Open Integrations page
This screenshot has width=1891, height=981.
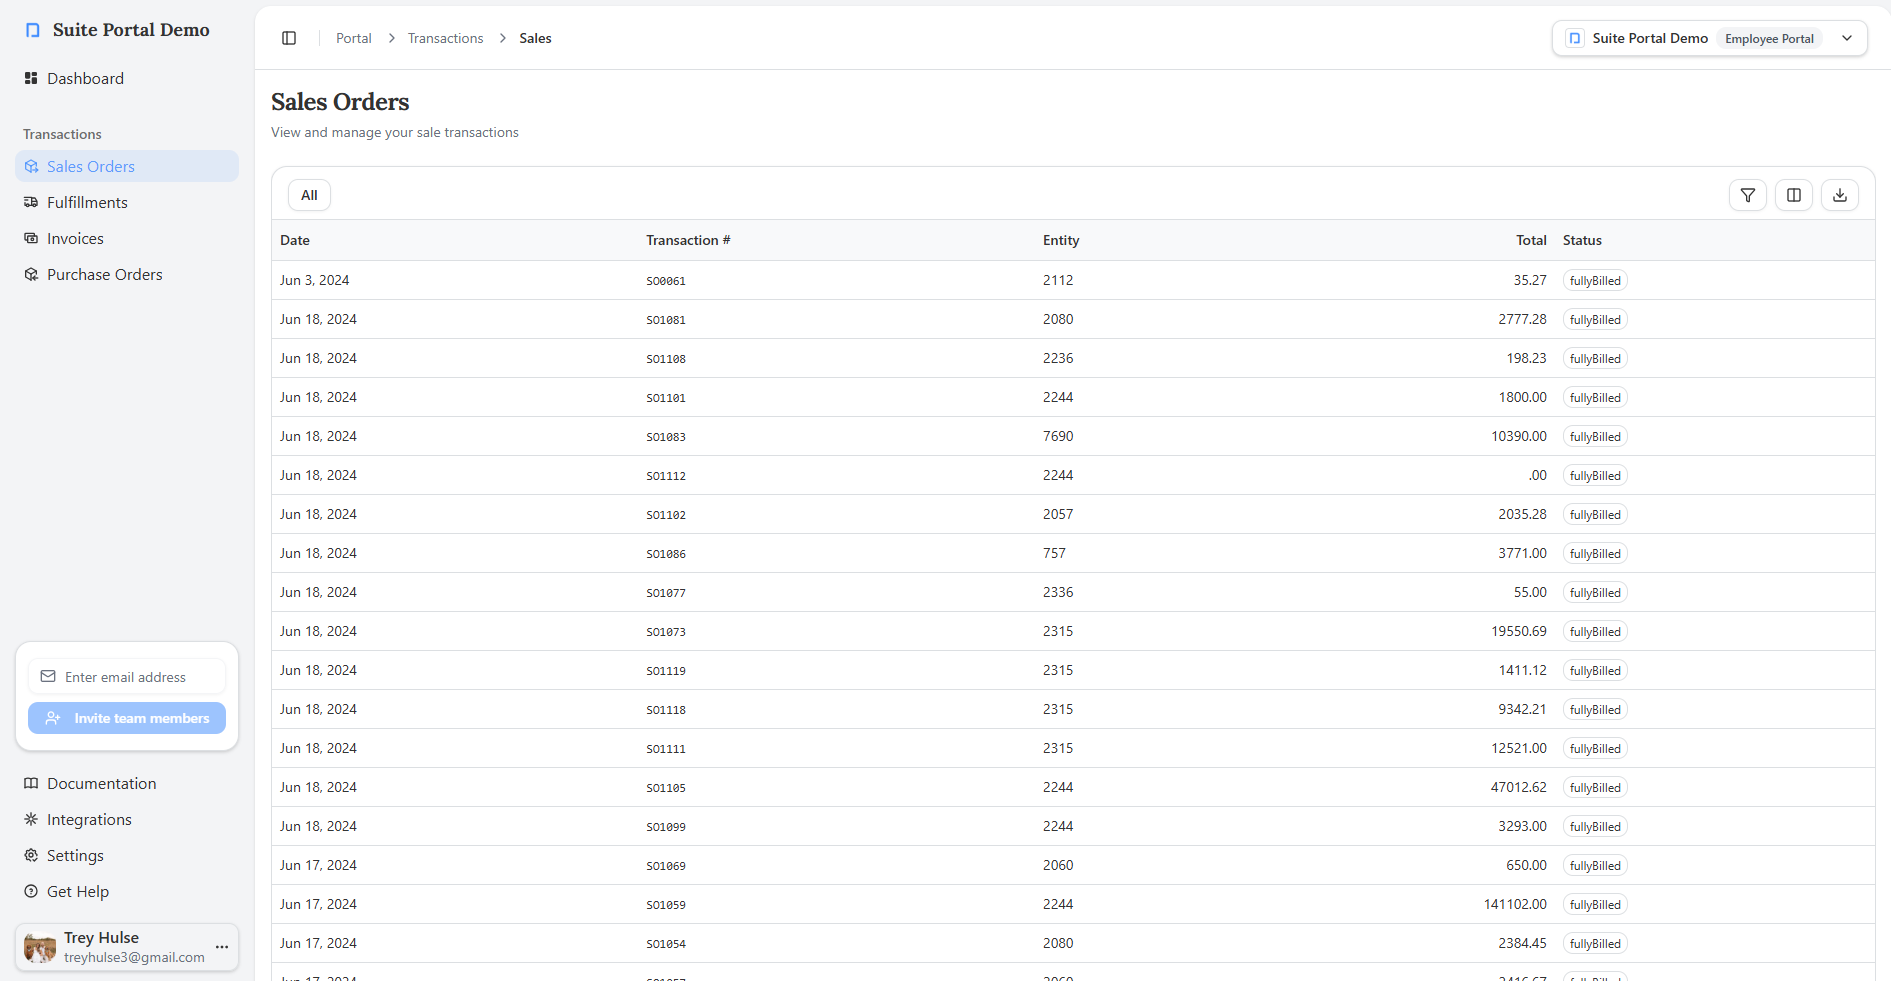click(89, 819)
